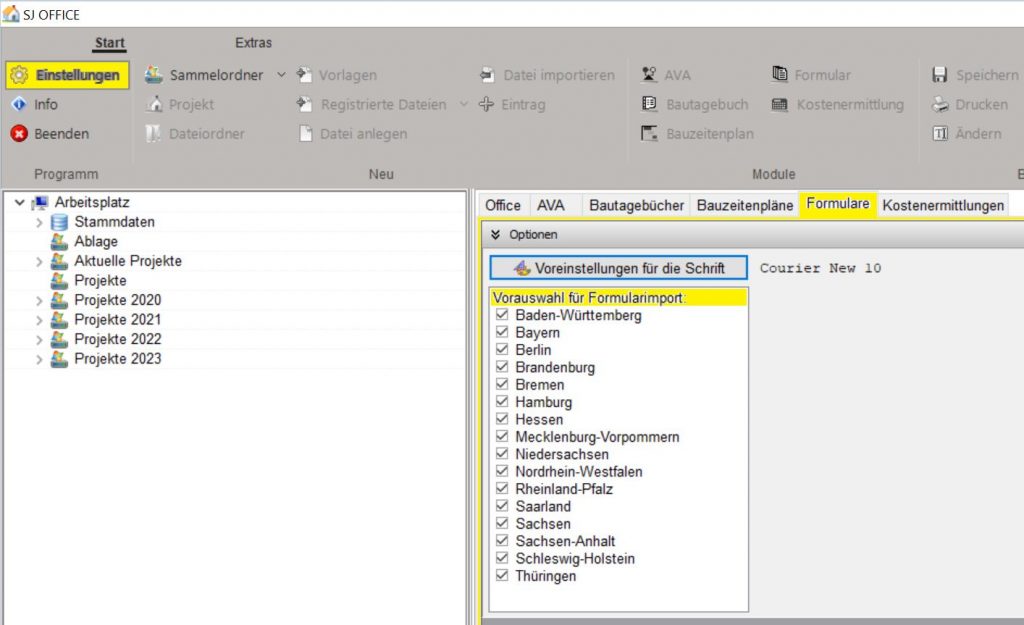1024x625 pixels.
Task: Open the Bauzeitenplan icon
Action: pos(649,134)
